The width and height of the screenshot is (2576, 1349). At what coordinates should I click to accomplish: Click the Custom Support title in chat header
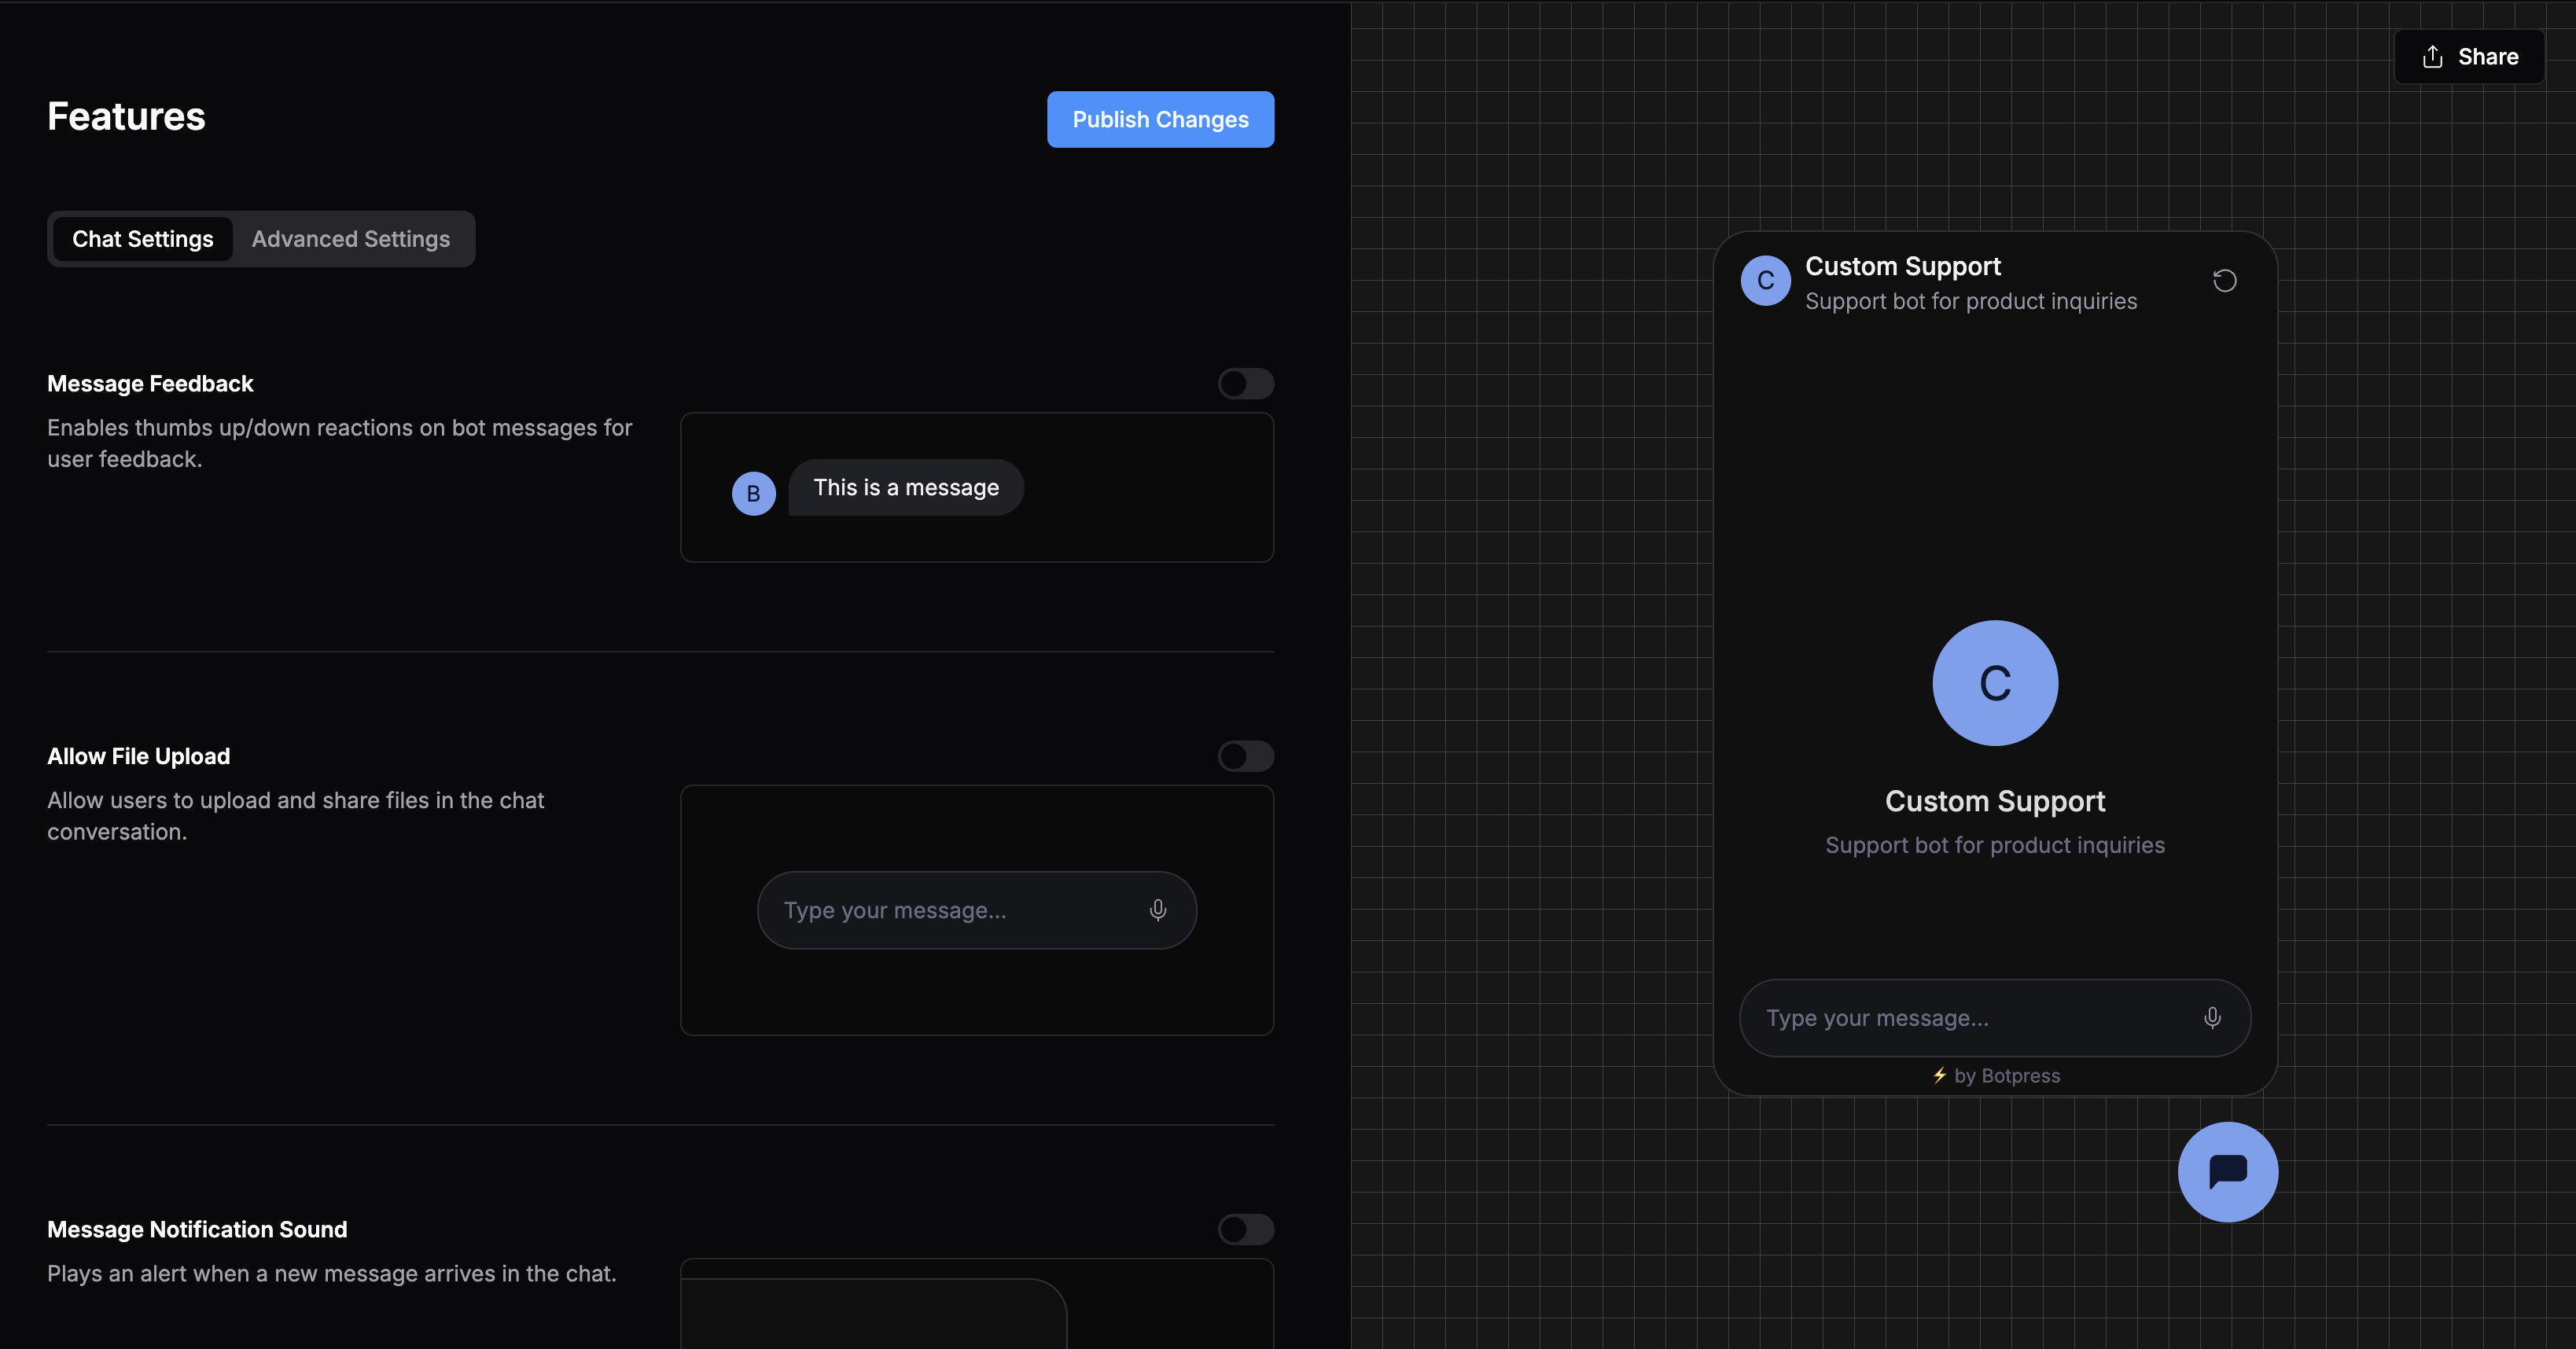pyautogui.click(x=1902, y=266)
